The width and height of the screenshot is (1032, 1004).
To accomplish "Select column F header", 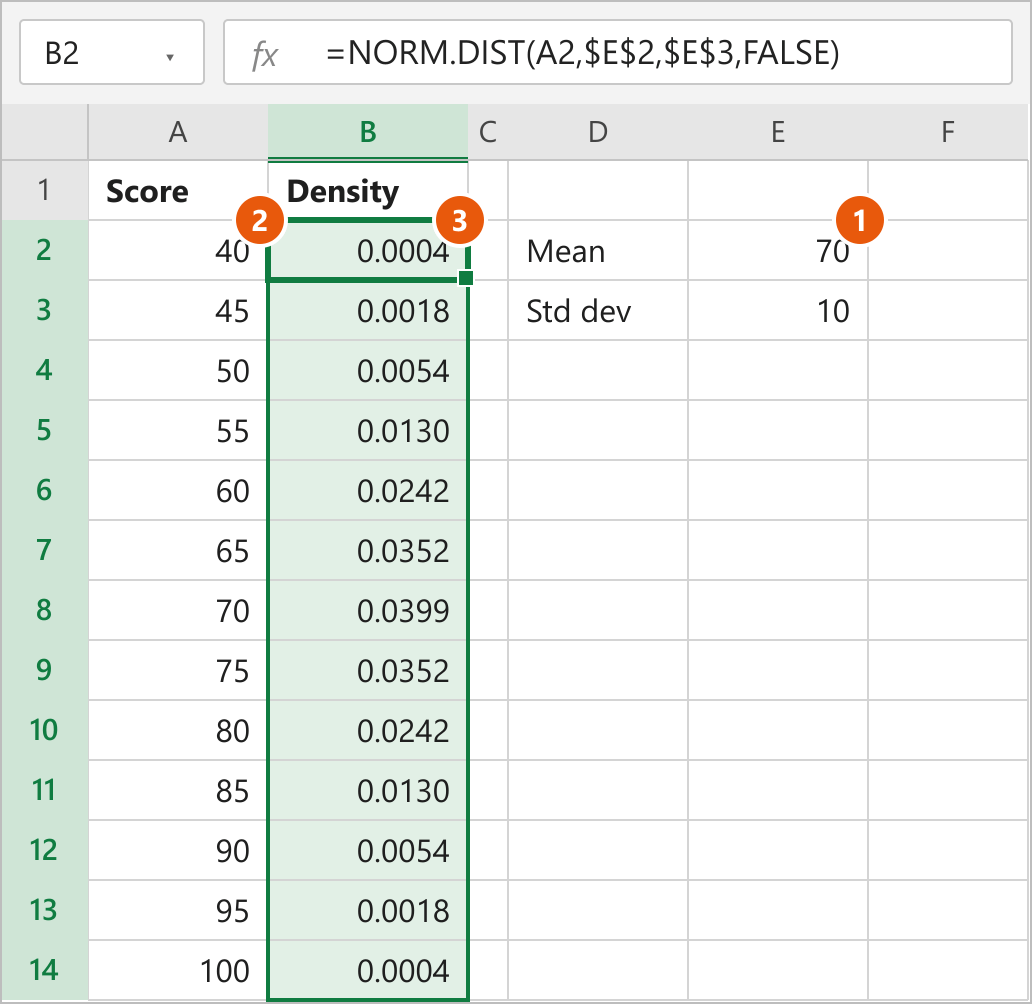I will [948, 132].
